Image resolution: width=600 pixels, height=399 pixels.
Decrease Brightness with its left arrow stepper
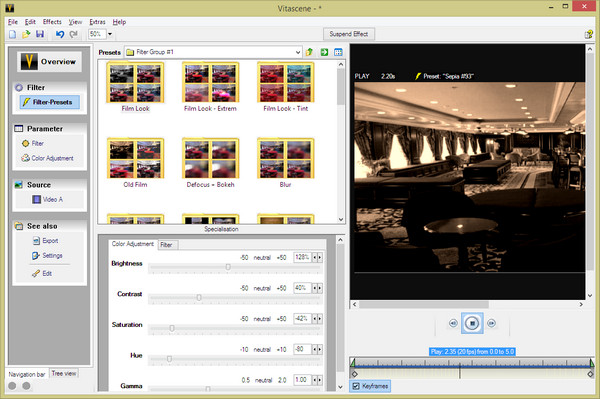315,257
